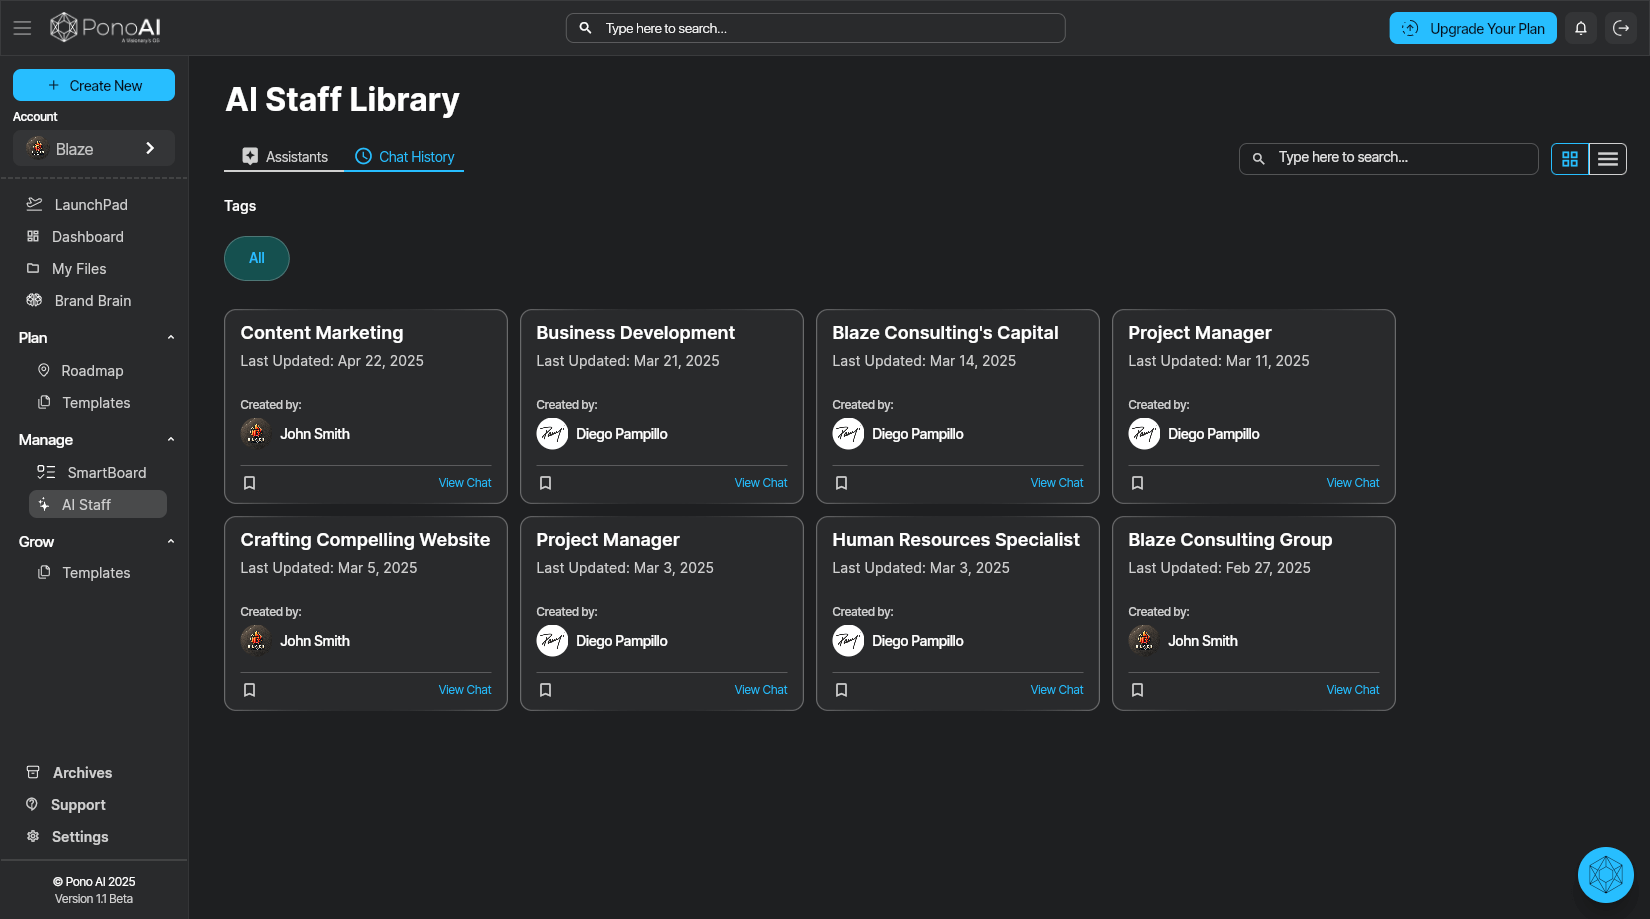Bookmark the Human Resources Specialist chat

[842, 690]
